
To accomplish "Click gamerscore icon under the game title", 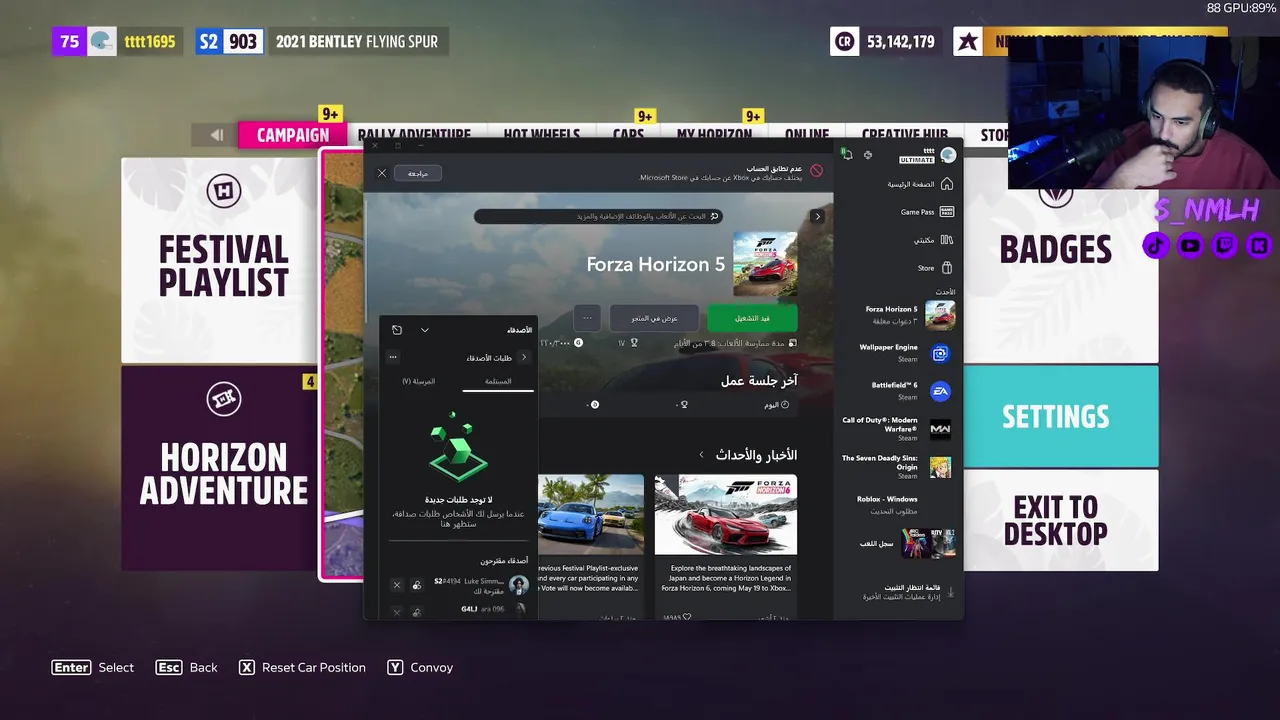I will pos(578,343).
